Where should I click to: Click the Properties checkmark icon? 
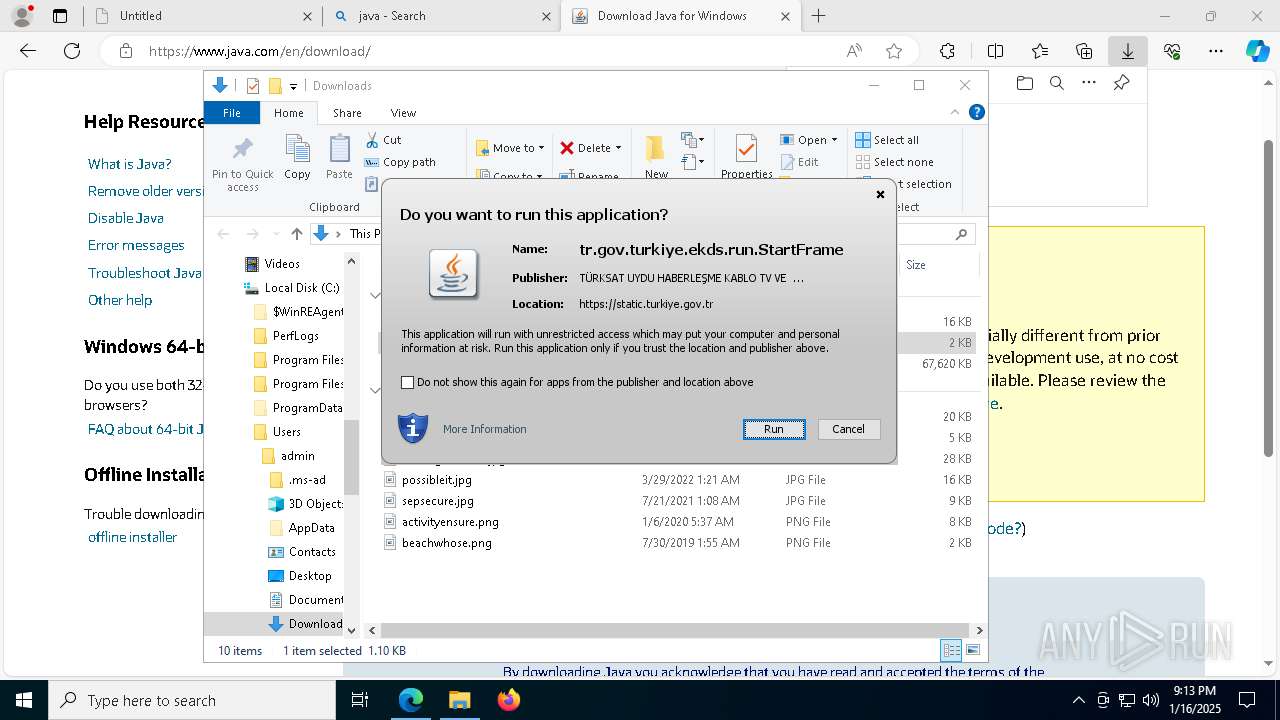click(x=746, y=149)
